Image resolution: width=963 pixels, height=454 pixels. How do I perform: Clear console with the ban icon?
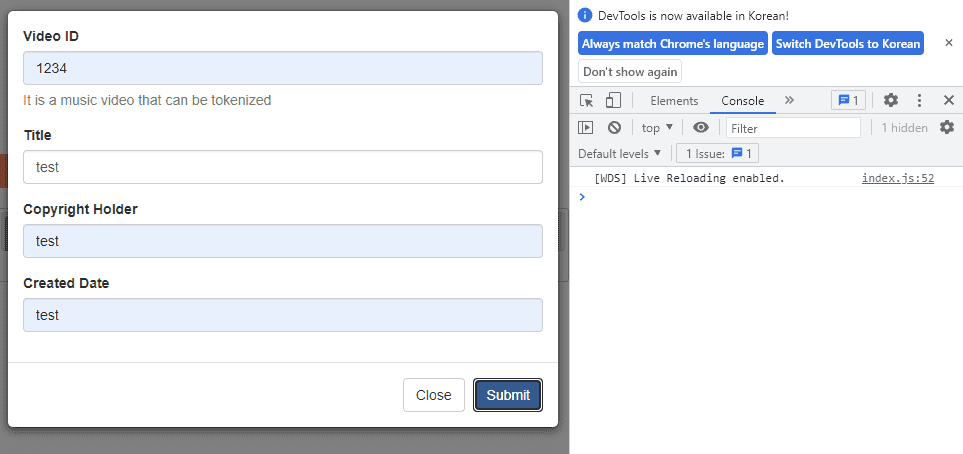pos(614,127)
